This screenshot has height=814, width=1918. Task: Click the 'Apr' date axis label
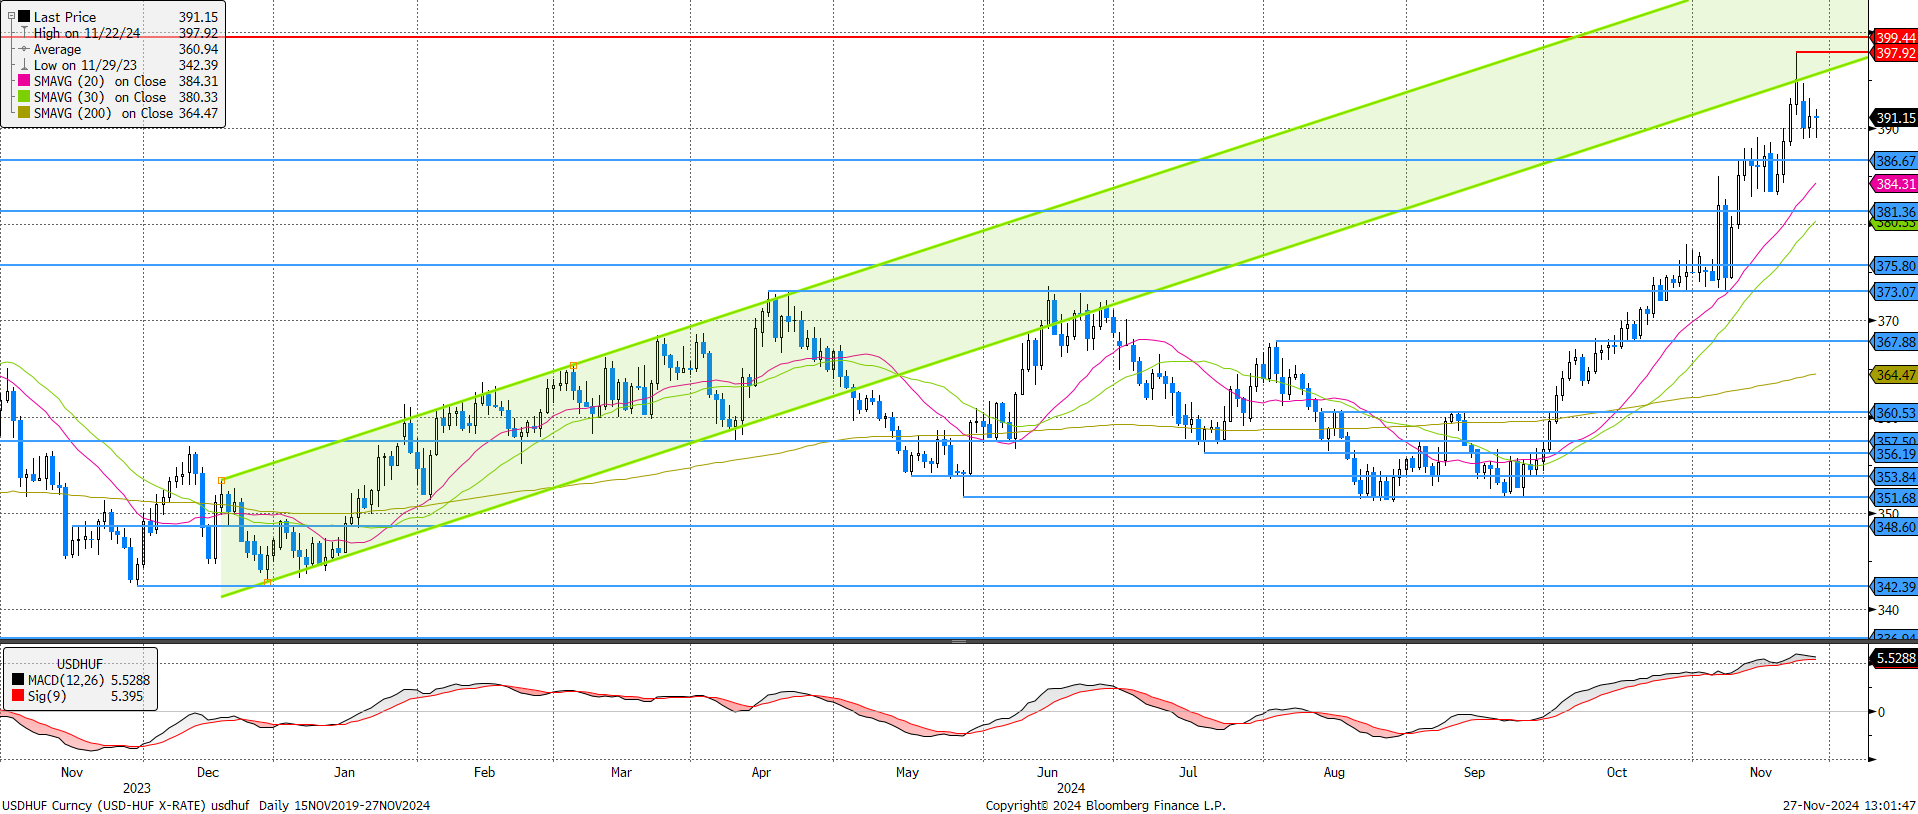[x=761, y=772]
